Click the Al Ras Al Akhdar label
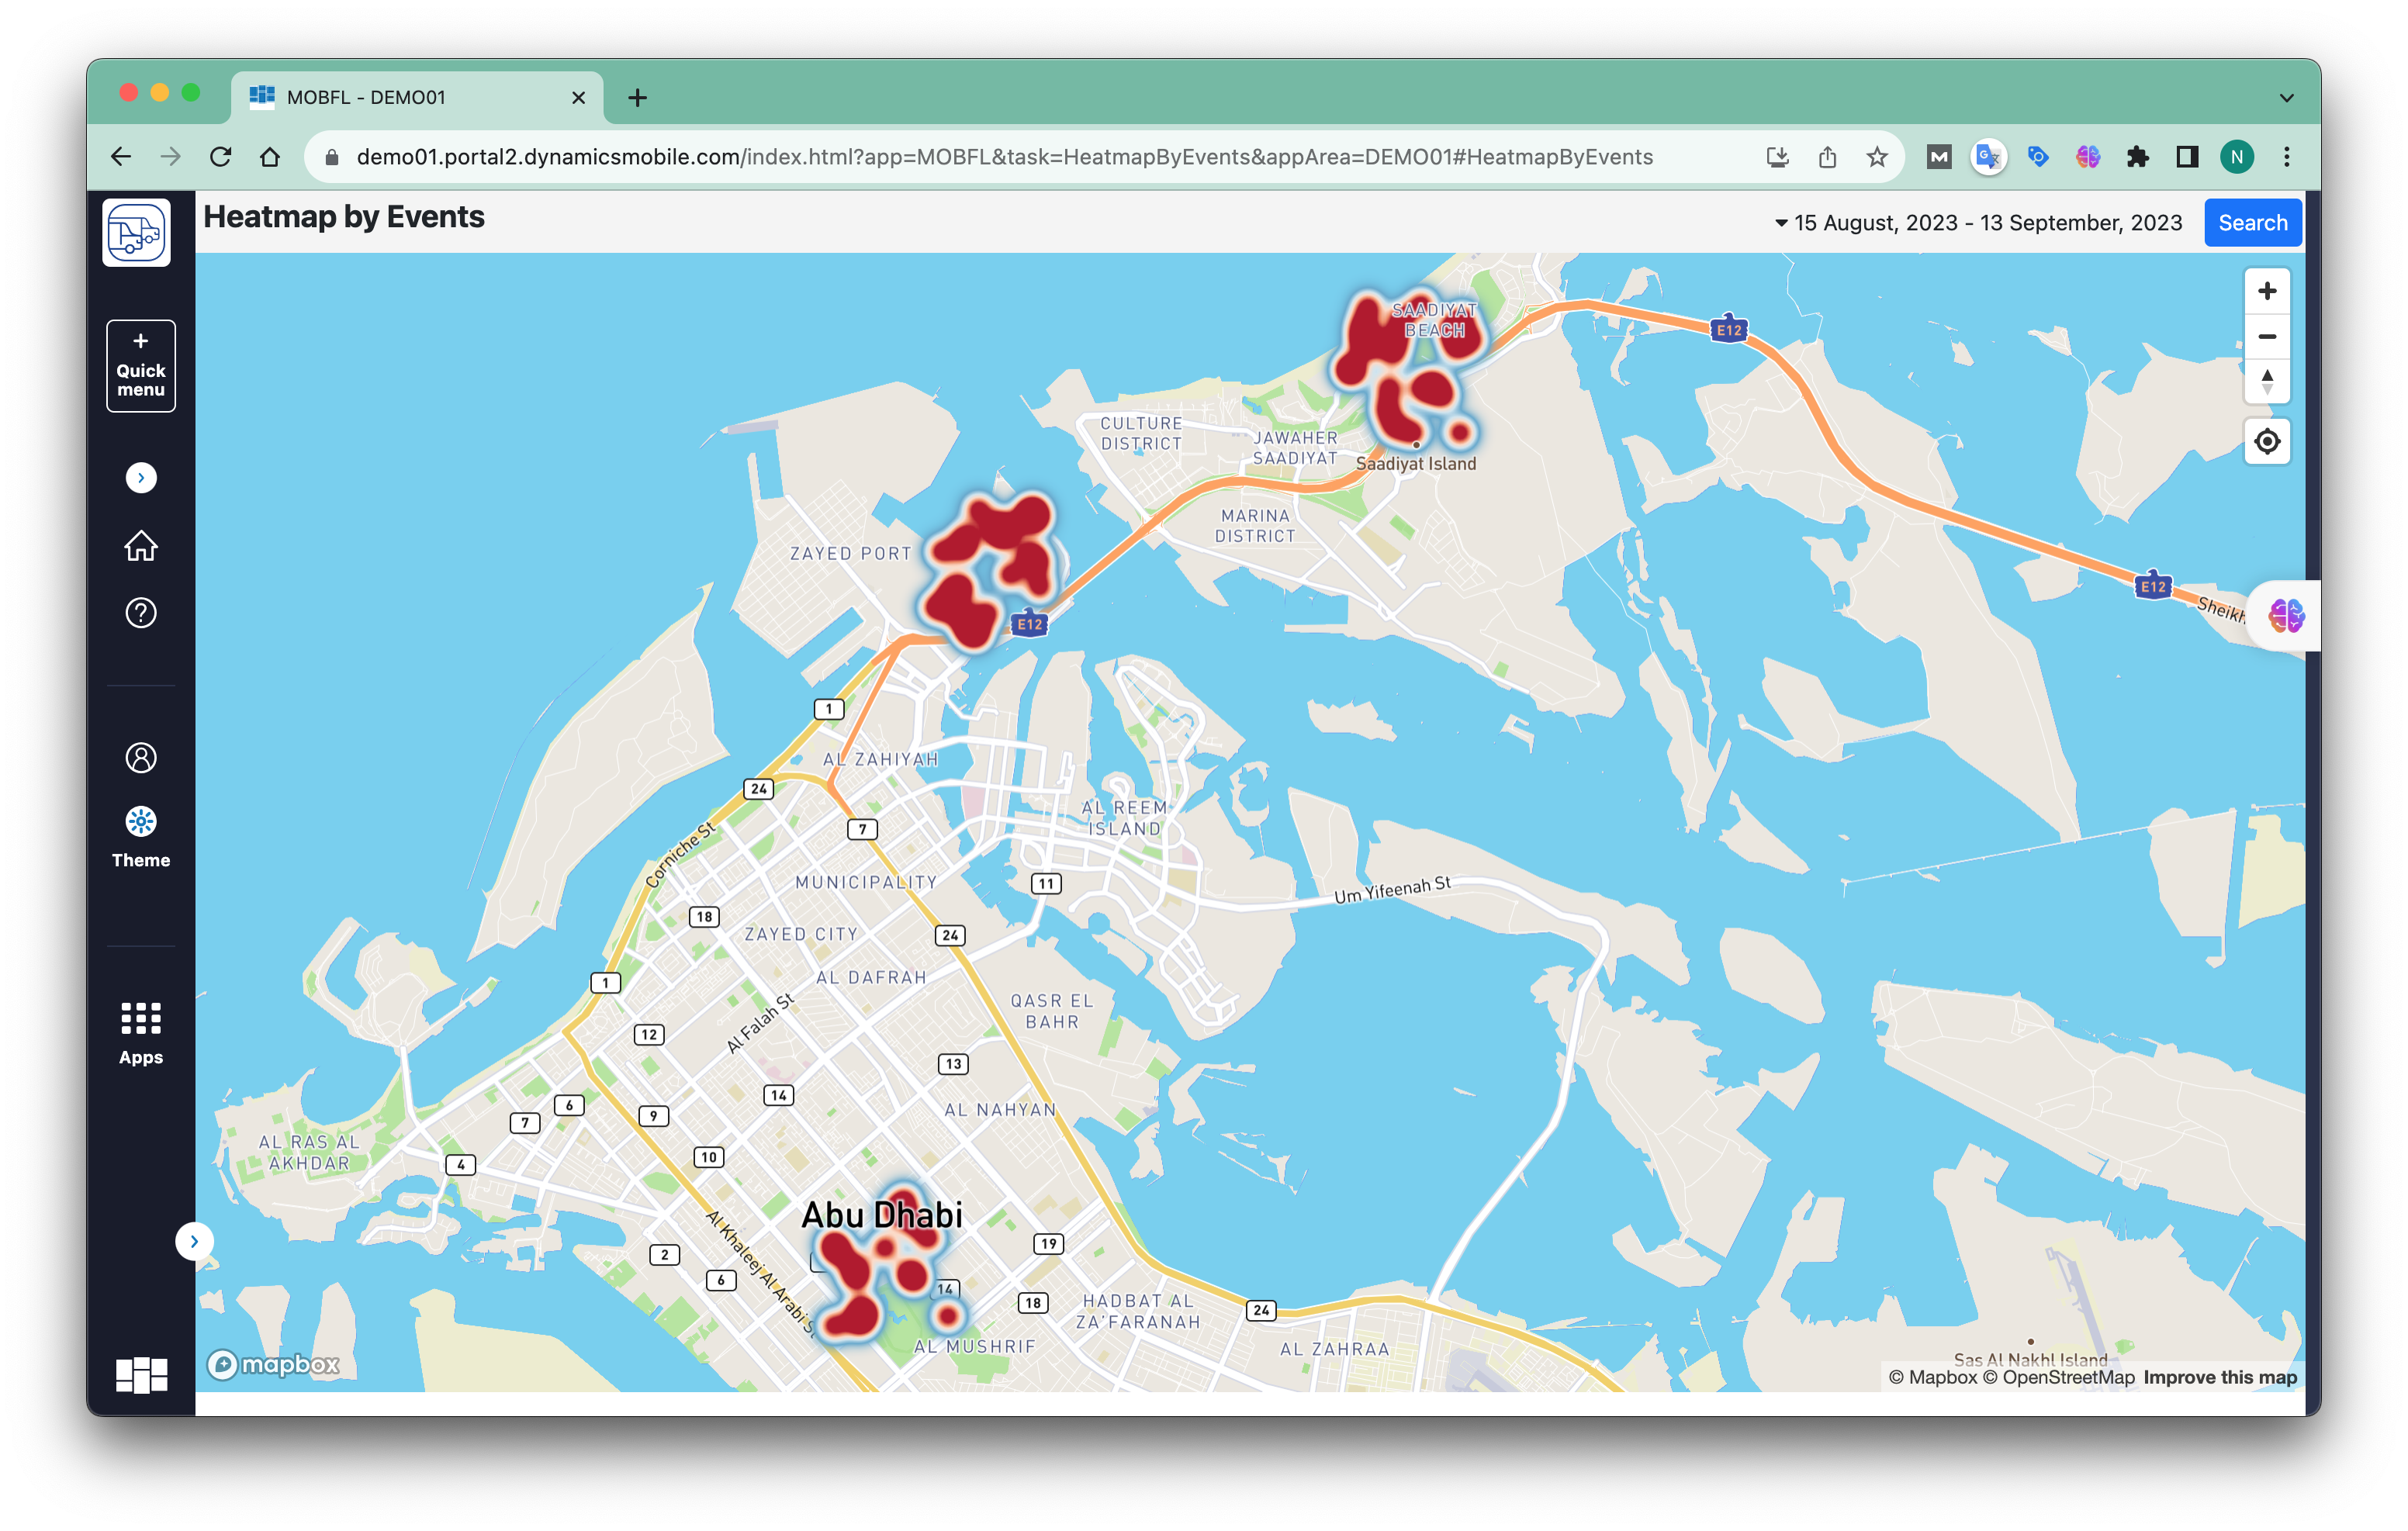The image size is (2408, 1531). tap(309, 1152)
